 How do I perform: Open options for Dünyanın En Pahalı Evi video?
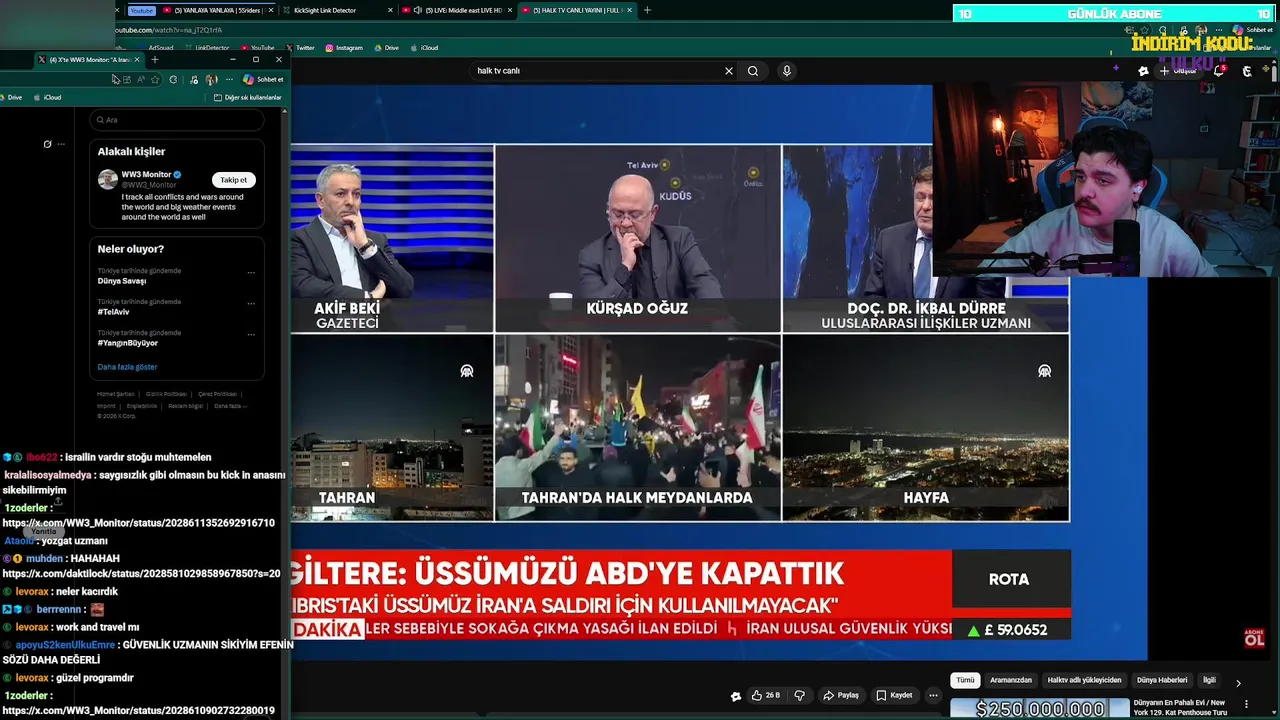pos(1246,705)
